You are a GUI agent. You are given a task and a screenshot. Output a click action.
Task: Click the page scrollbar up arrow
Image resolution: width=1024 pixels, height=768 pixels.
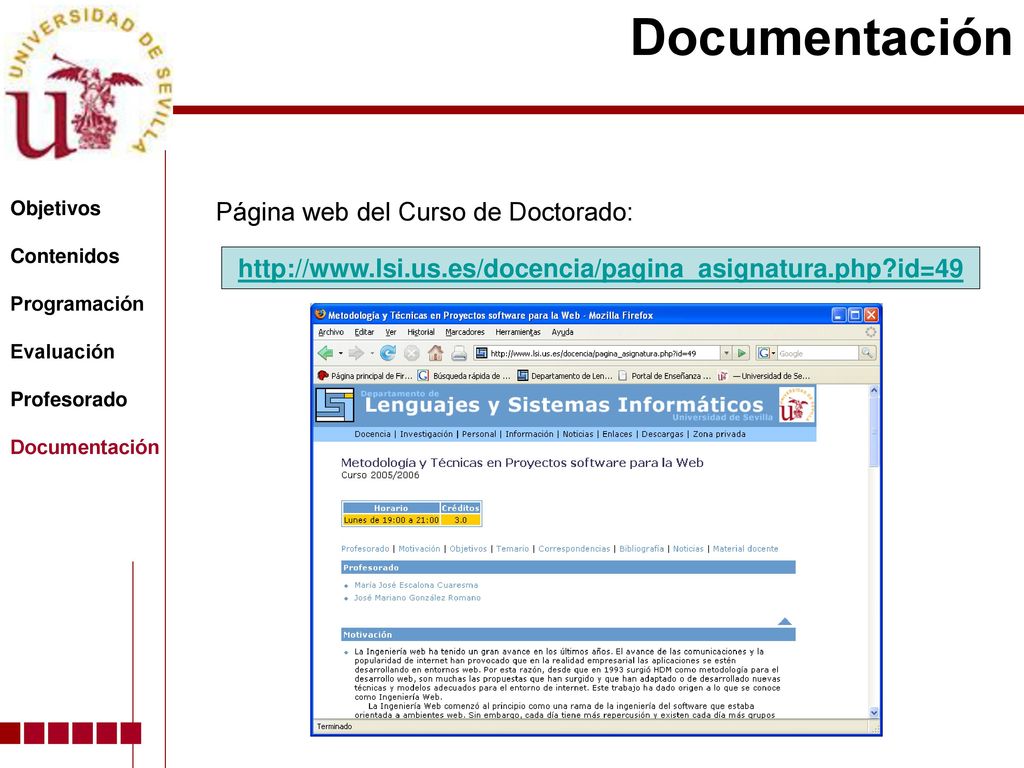(874, 391)
